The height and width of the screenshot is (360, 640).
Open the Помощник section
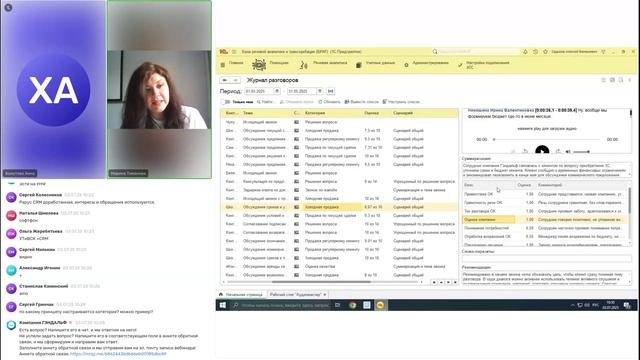point(279,63)
